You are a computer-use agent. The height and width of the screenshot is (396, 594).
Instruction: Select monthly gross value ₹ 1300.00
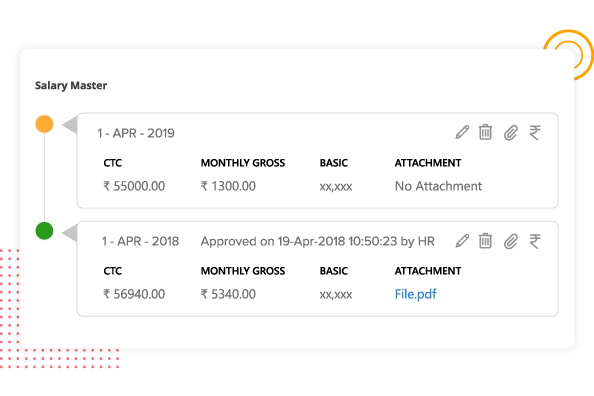pos(228,186)
